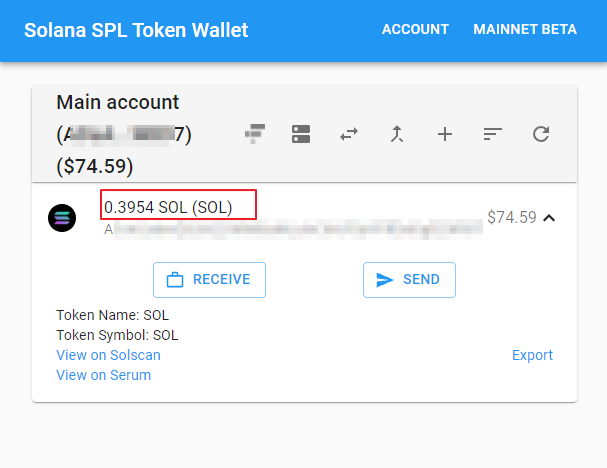Click the Token Name: SOL text
This screenshot has width=607, height=468.
tap(113, 315)
